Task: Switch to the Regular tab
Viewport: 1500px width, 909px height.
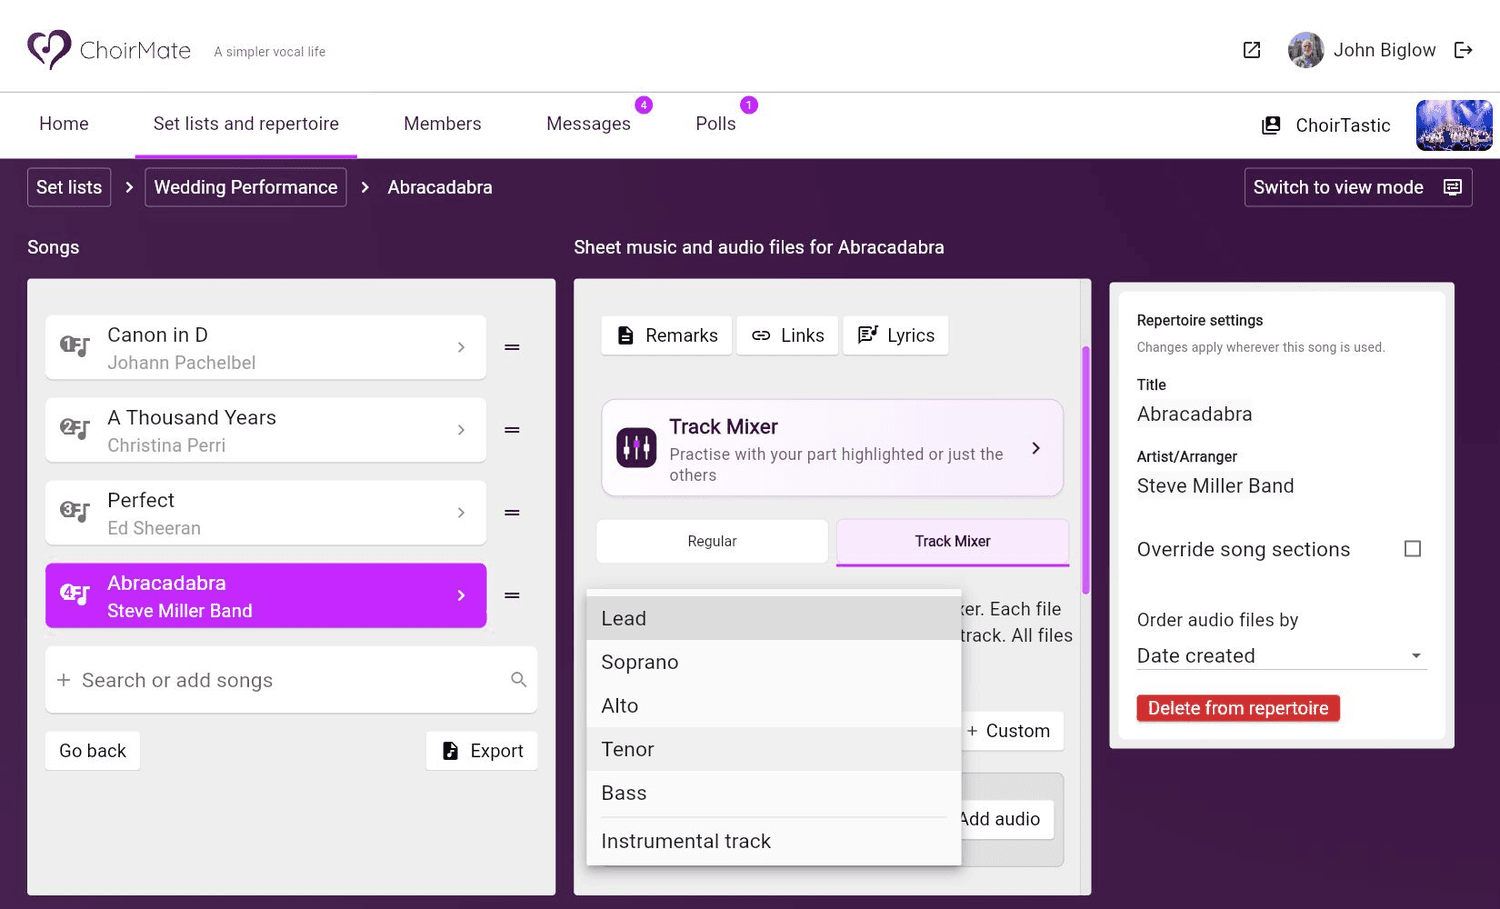Action: click(x=712, y=541)
